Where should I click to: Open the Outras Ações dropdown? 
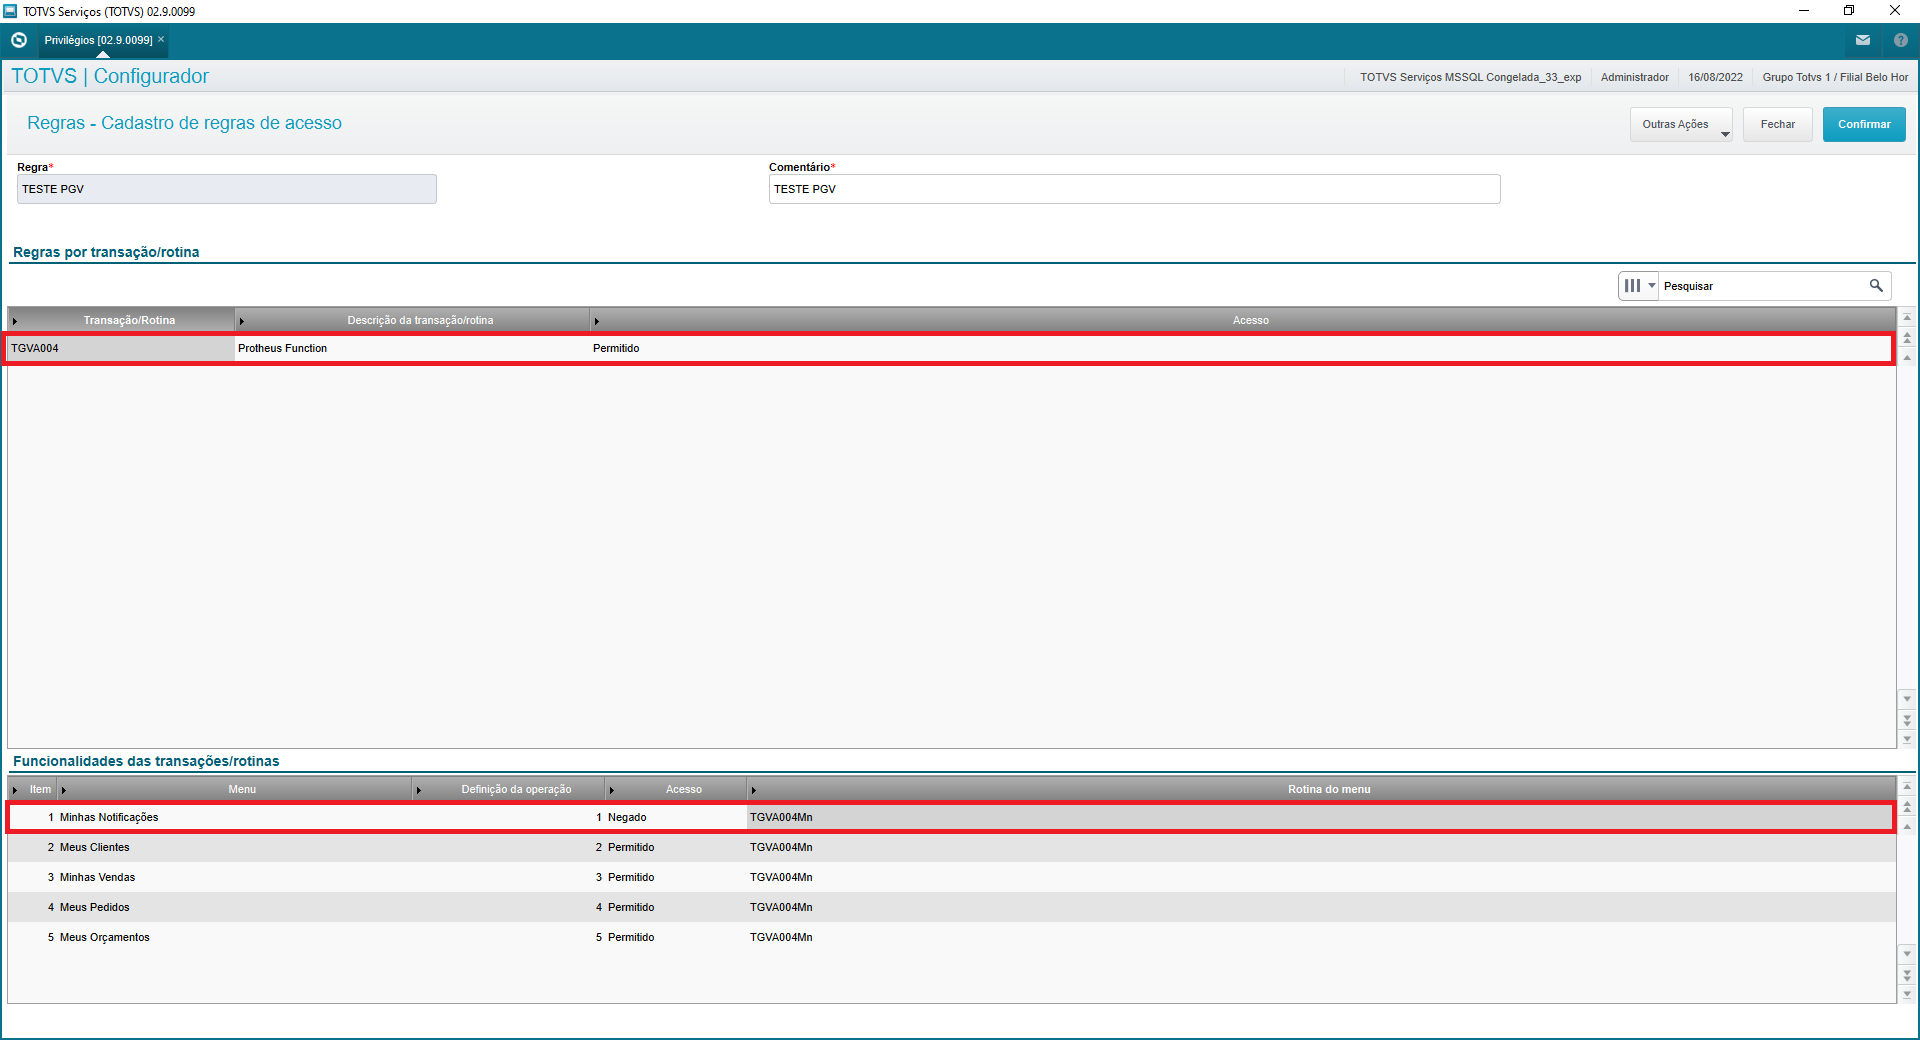coord(1681,124)
